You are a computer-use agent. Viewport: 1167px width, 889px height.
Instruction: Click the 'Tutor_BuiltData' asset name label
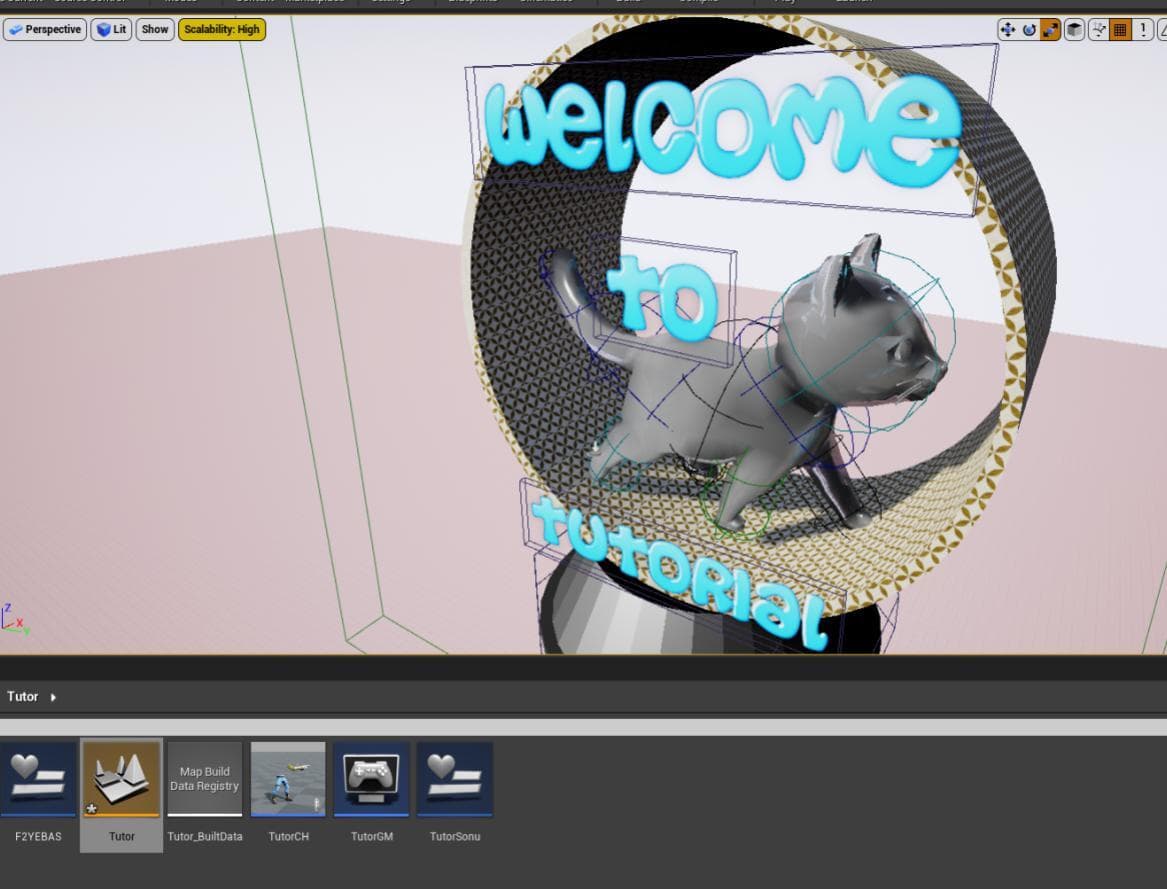(205, 837)
